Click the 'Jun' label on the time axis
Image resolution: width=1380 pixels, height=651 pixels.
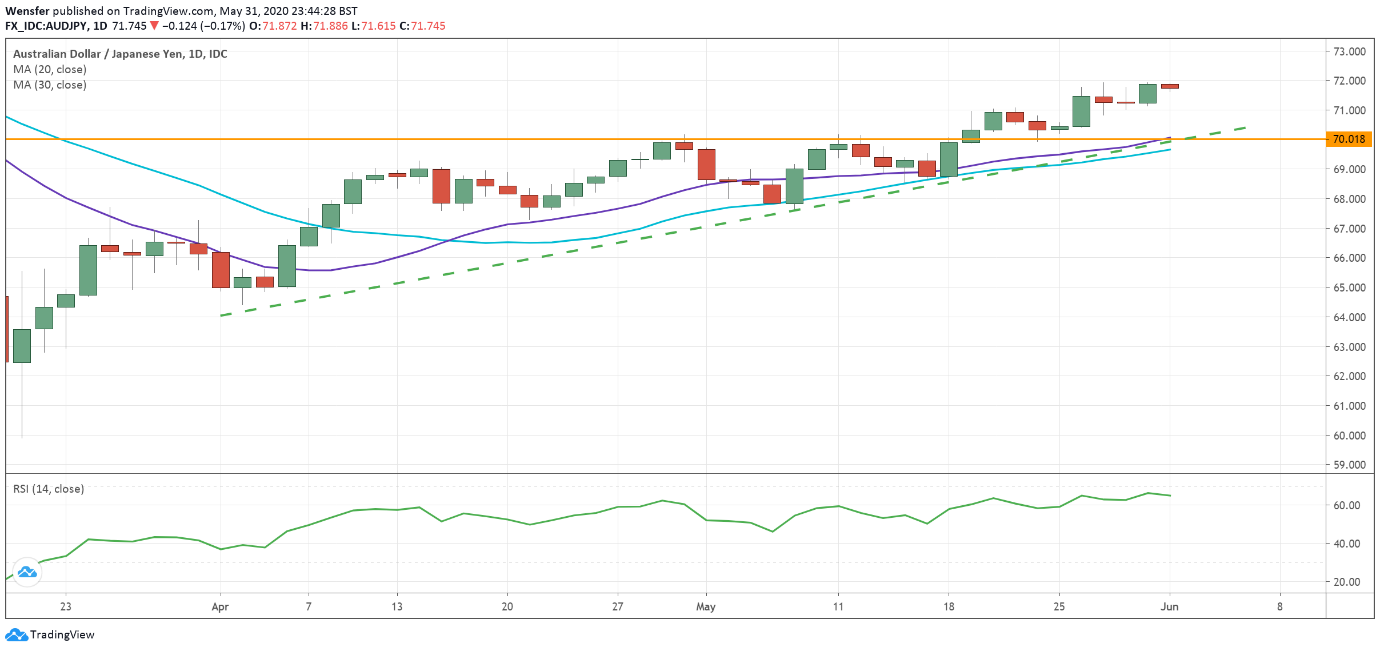(x=1169, y=606)
